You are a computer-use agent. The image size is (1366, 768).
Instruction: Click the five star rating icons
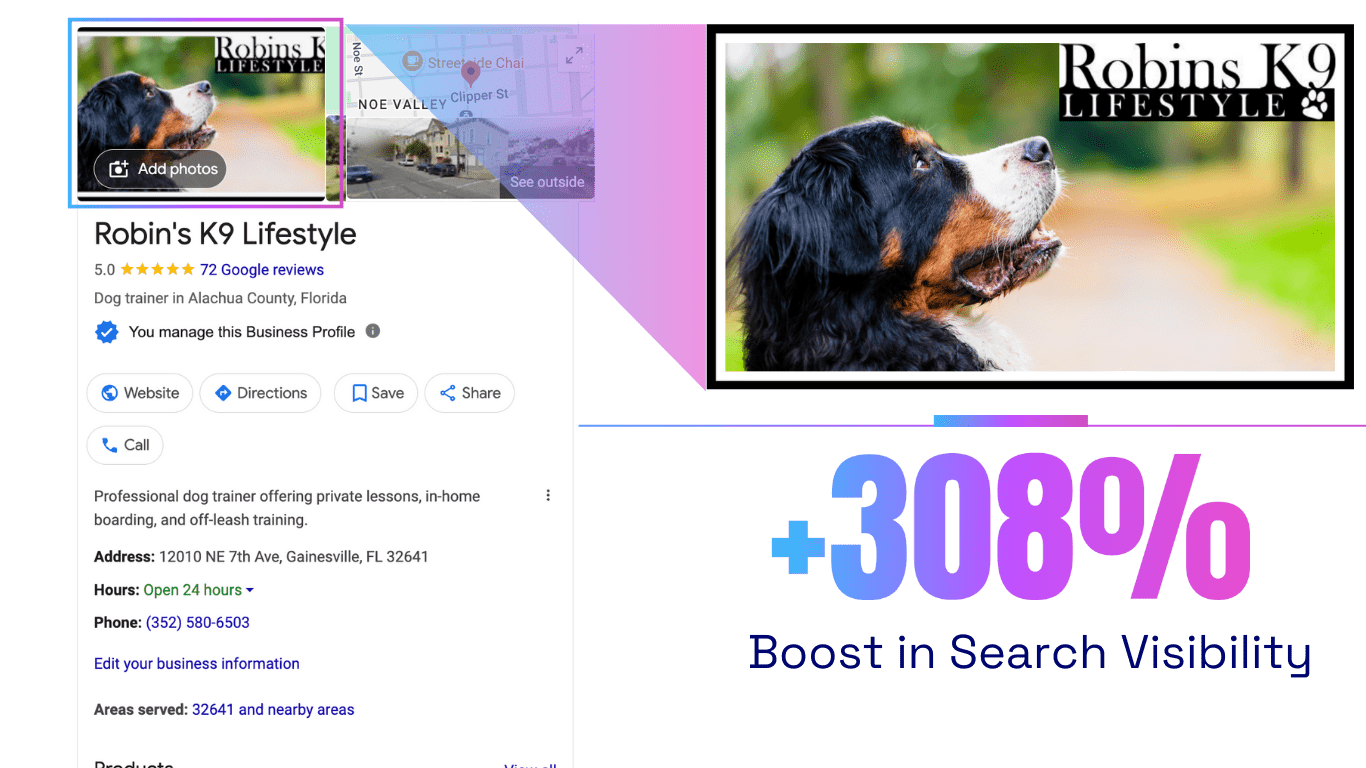pyautogui.click(x=158, y=270)
